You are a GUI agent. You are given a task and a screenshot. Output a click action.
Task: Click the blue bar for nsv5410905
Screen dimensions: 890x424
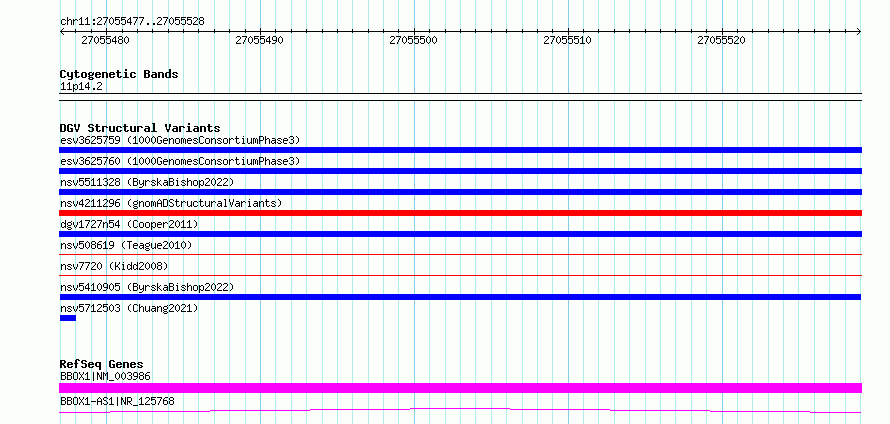tap(460, 297)
